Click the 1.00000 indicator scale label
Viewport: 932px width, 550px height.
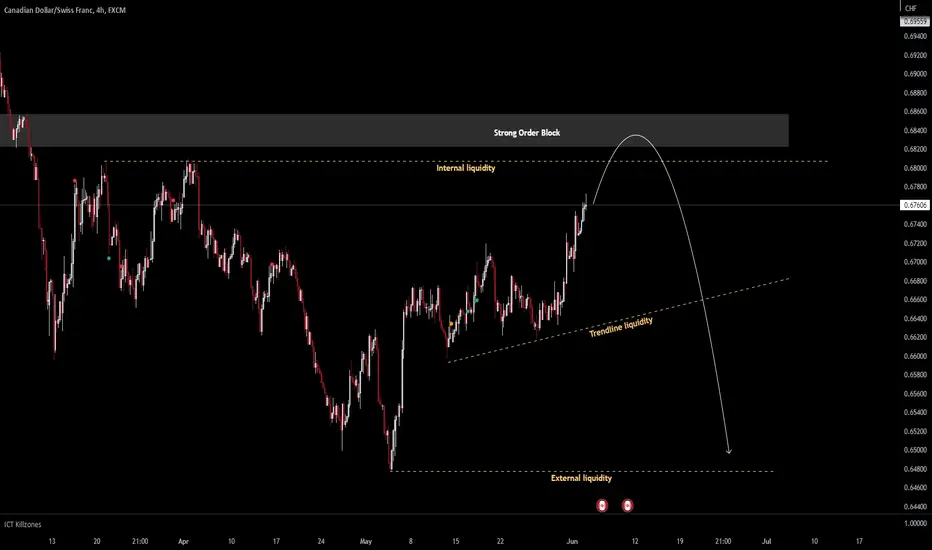(915, 523)
